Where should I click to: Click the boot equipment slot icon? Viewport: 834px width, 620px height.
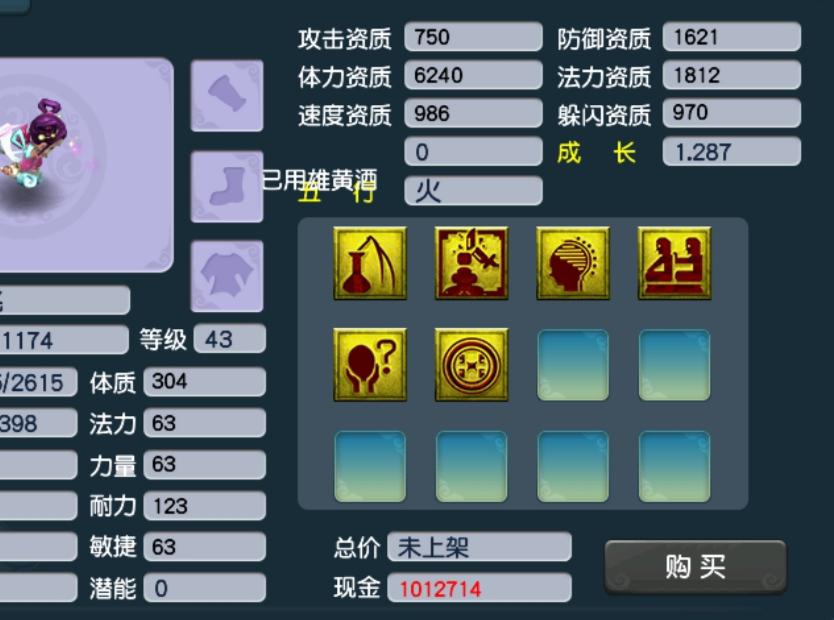[x=227, y=187]
